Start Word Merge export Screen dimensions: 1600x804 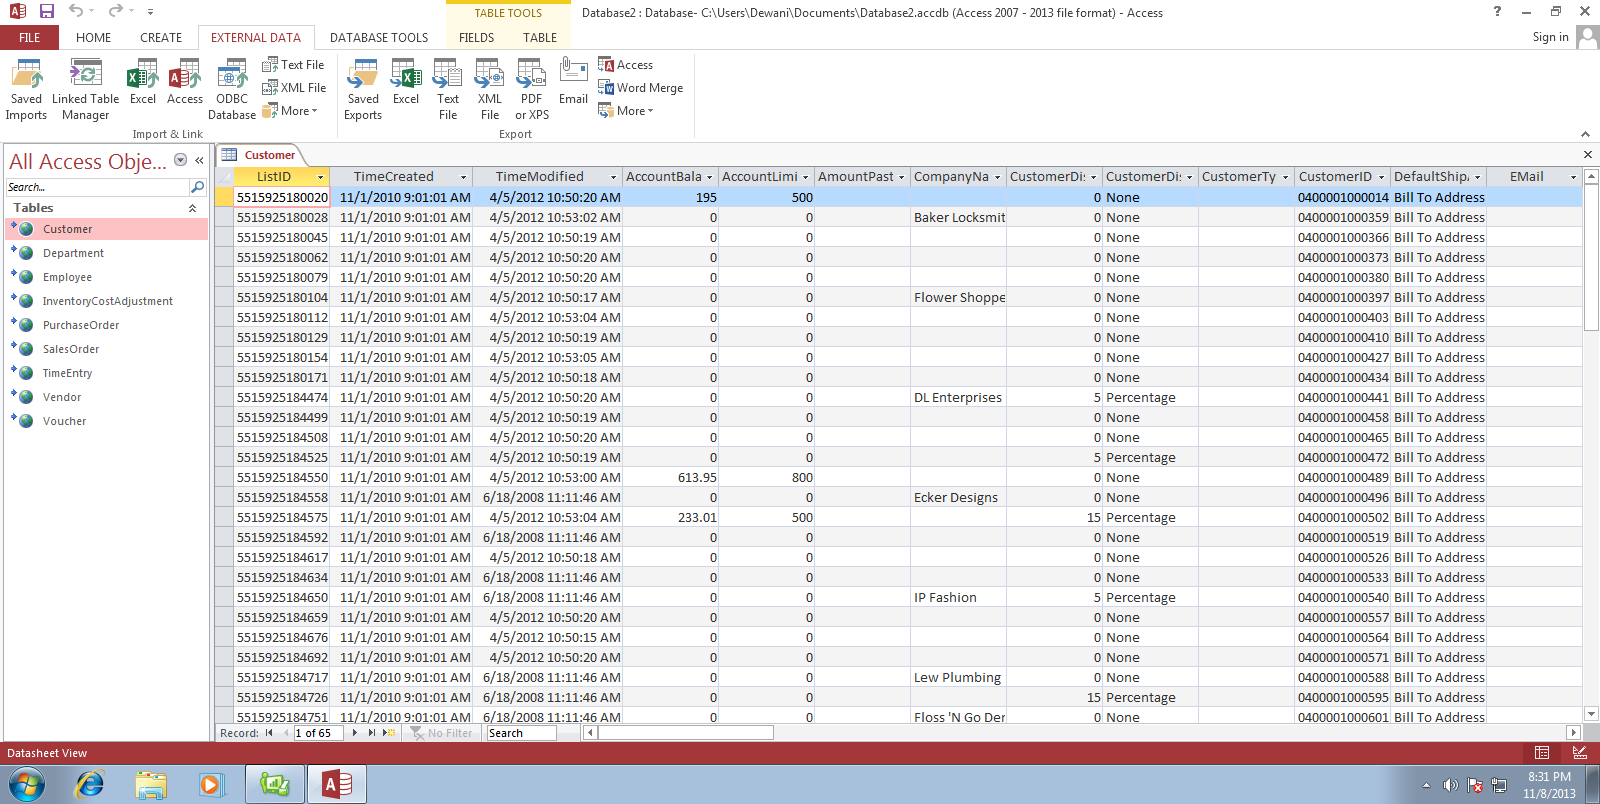tap(641, 88)
